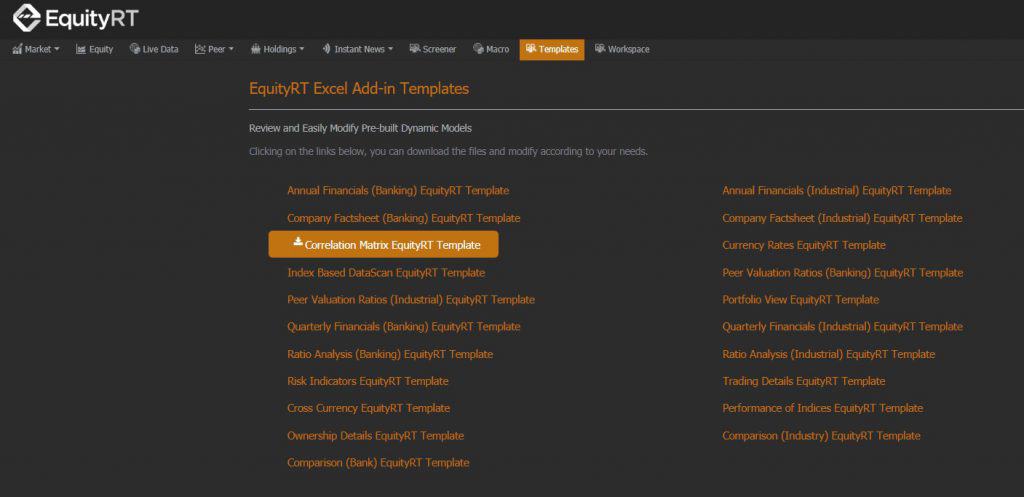Expand the Instant News dropdown arrow
This screenshot has height=497, width=1024.
pos(391,50)
